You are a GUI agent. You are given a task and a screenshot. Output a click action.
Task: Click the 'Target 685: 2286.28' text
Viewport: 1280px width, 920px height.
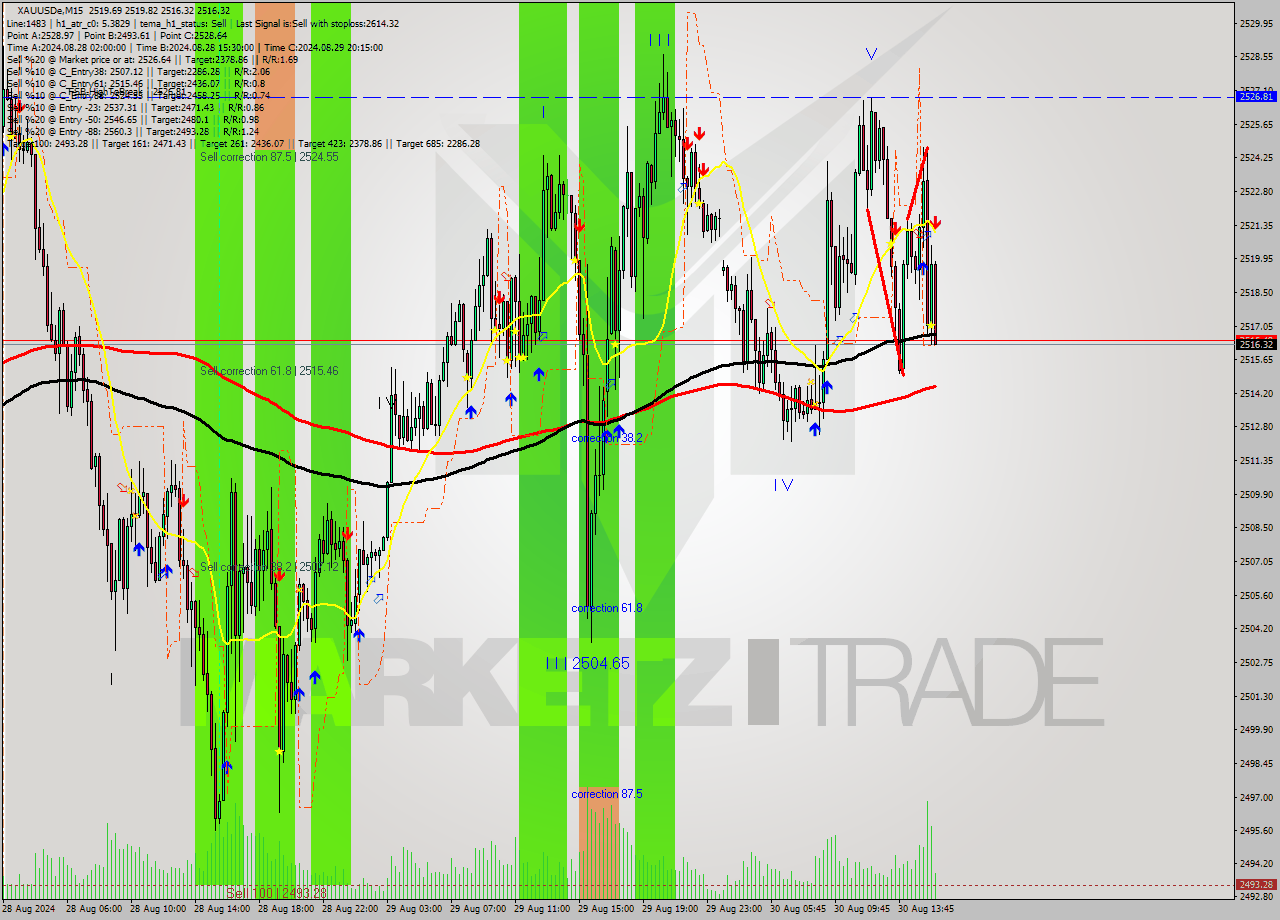pos(438,143)
